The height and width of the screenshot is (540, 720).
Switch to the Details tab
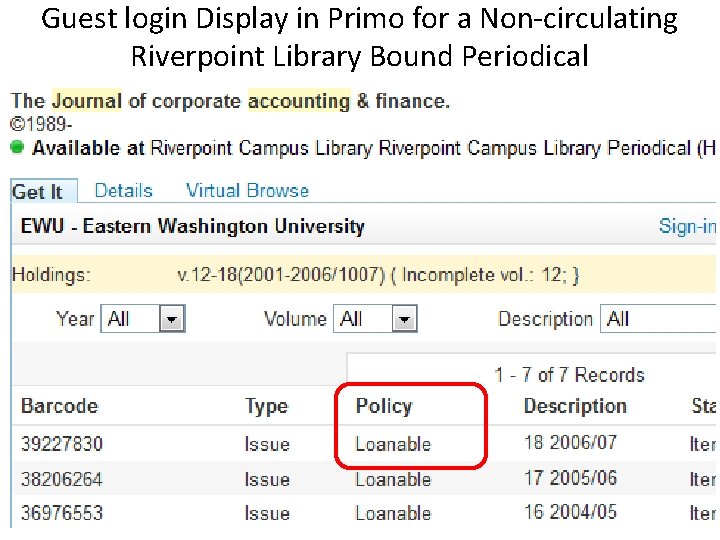click(x=124, y=191)
